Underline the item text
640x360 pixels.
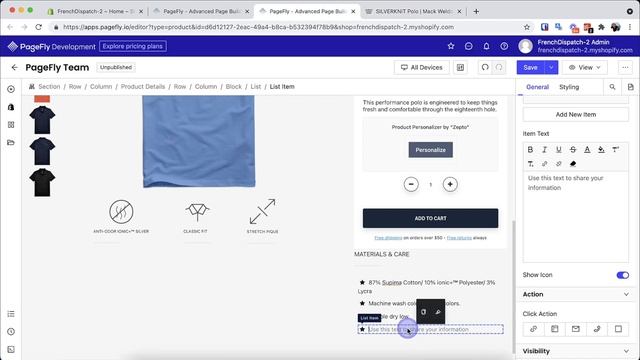pos(559,150)
